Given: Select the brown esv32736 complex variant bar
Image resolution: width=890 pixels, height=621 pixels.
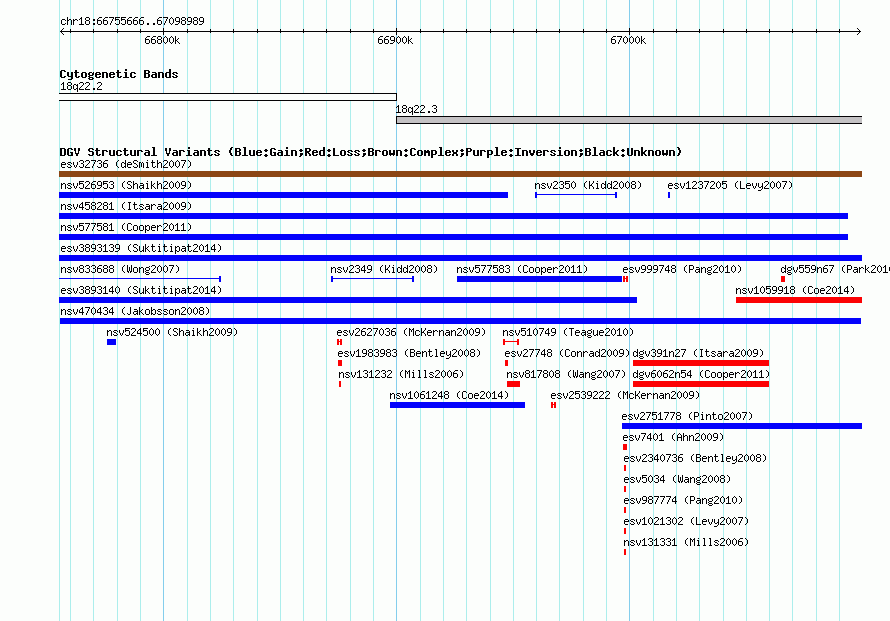Looking at the screenshot, I should pyautogui.click(x=460, y=174).
